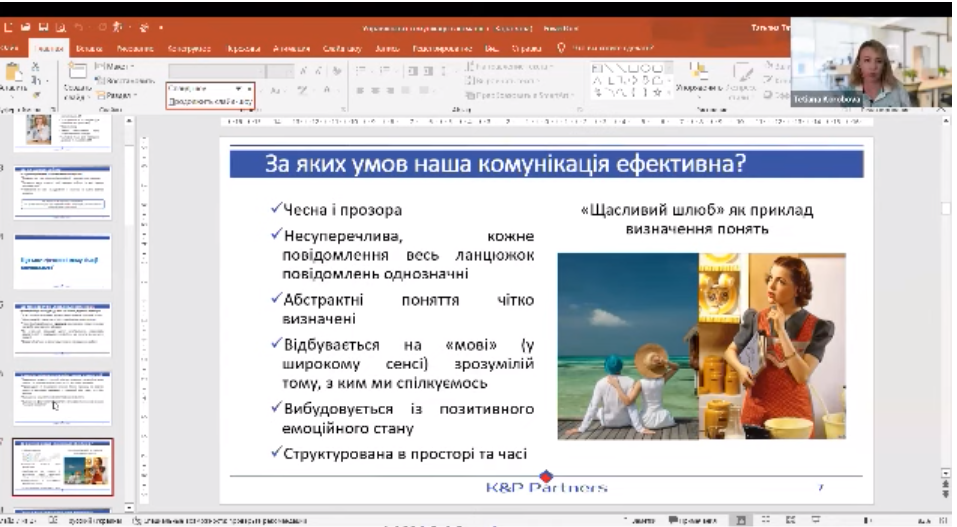Switch to the Slide Show (Слайд-шоу) tab
This screenshot has height=527, width=957.
tap(332, 47)
